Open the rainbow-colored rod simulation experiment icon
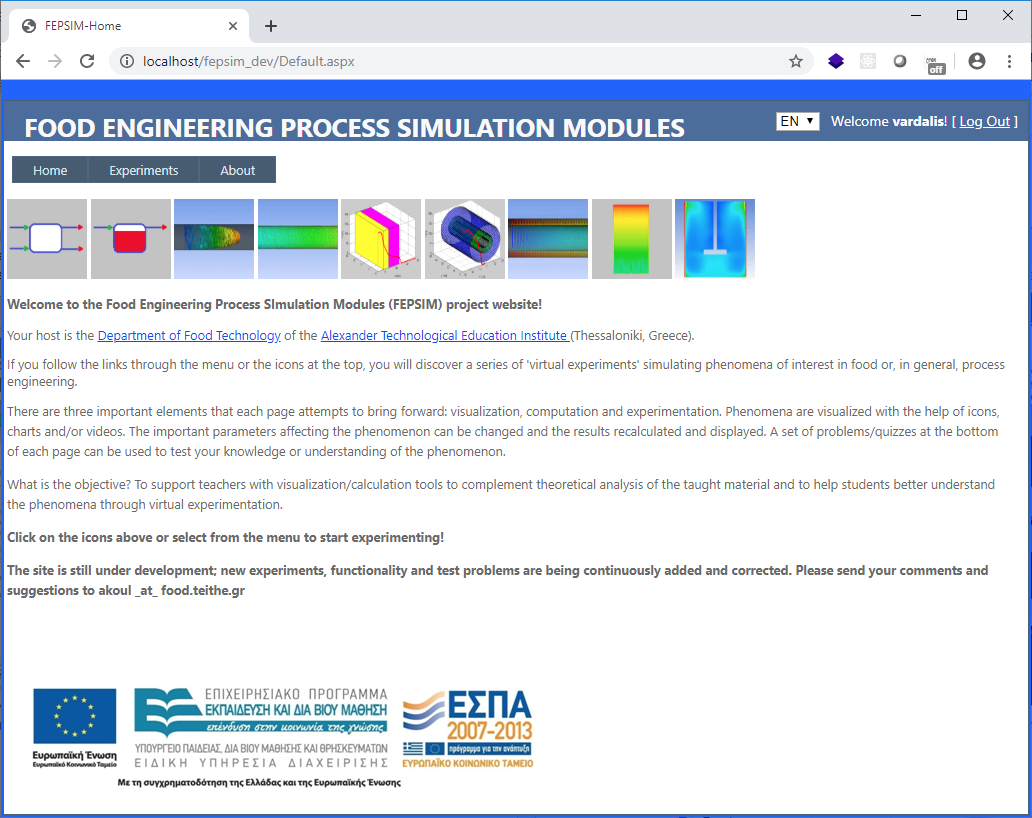Image resolution: width=1032 pixels, height=818 pixels. tap(213, 238)
